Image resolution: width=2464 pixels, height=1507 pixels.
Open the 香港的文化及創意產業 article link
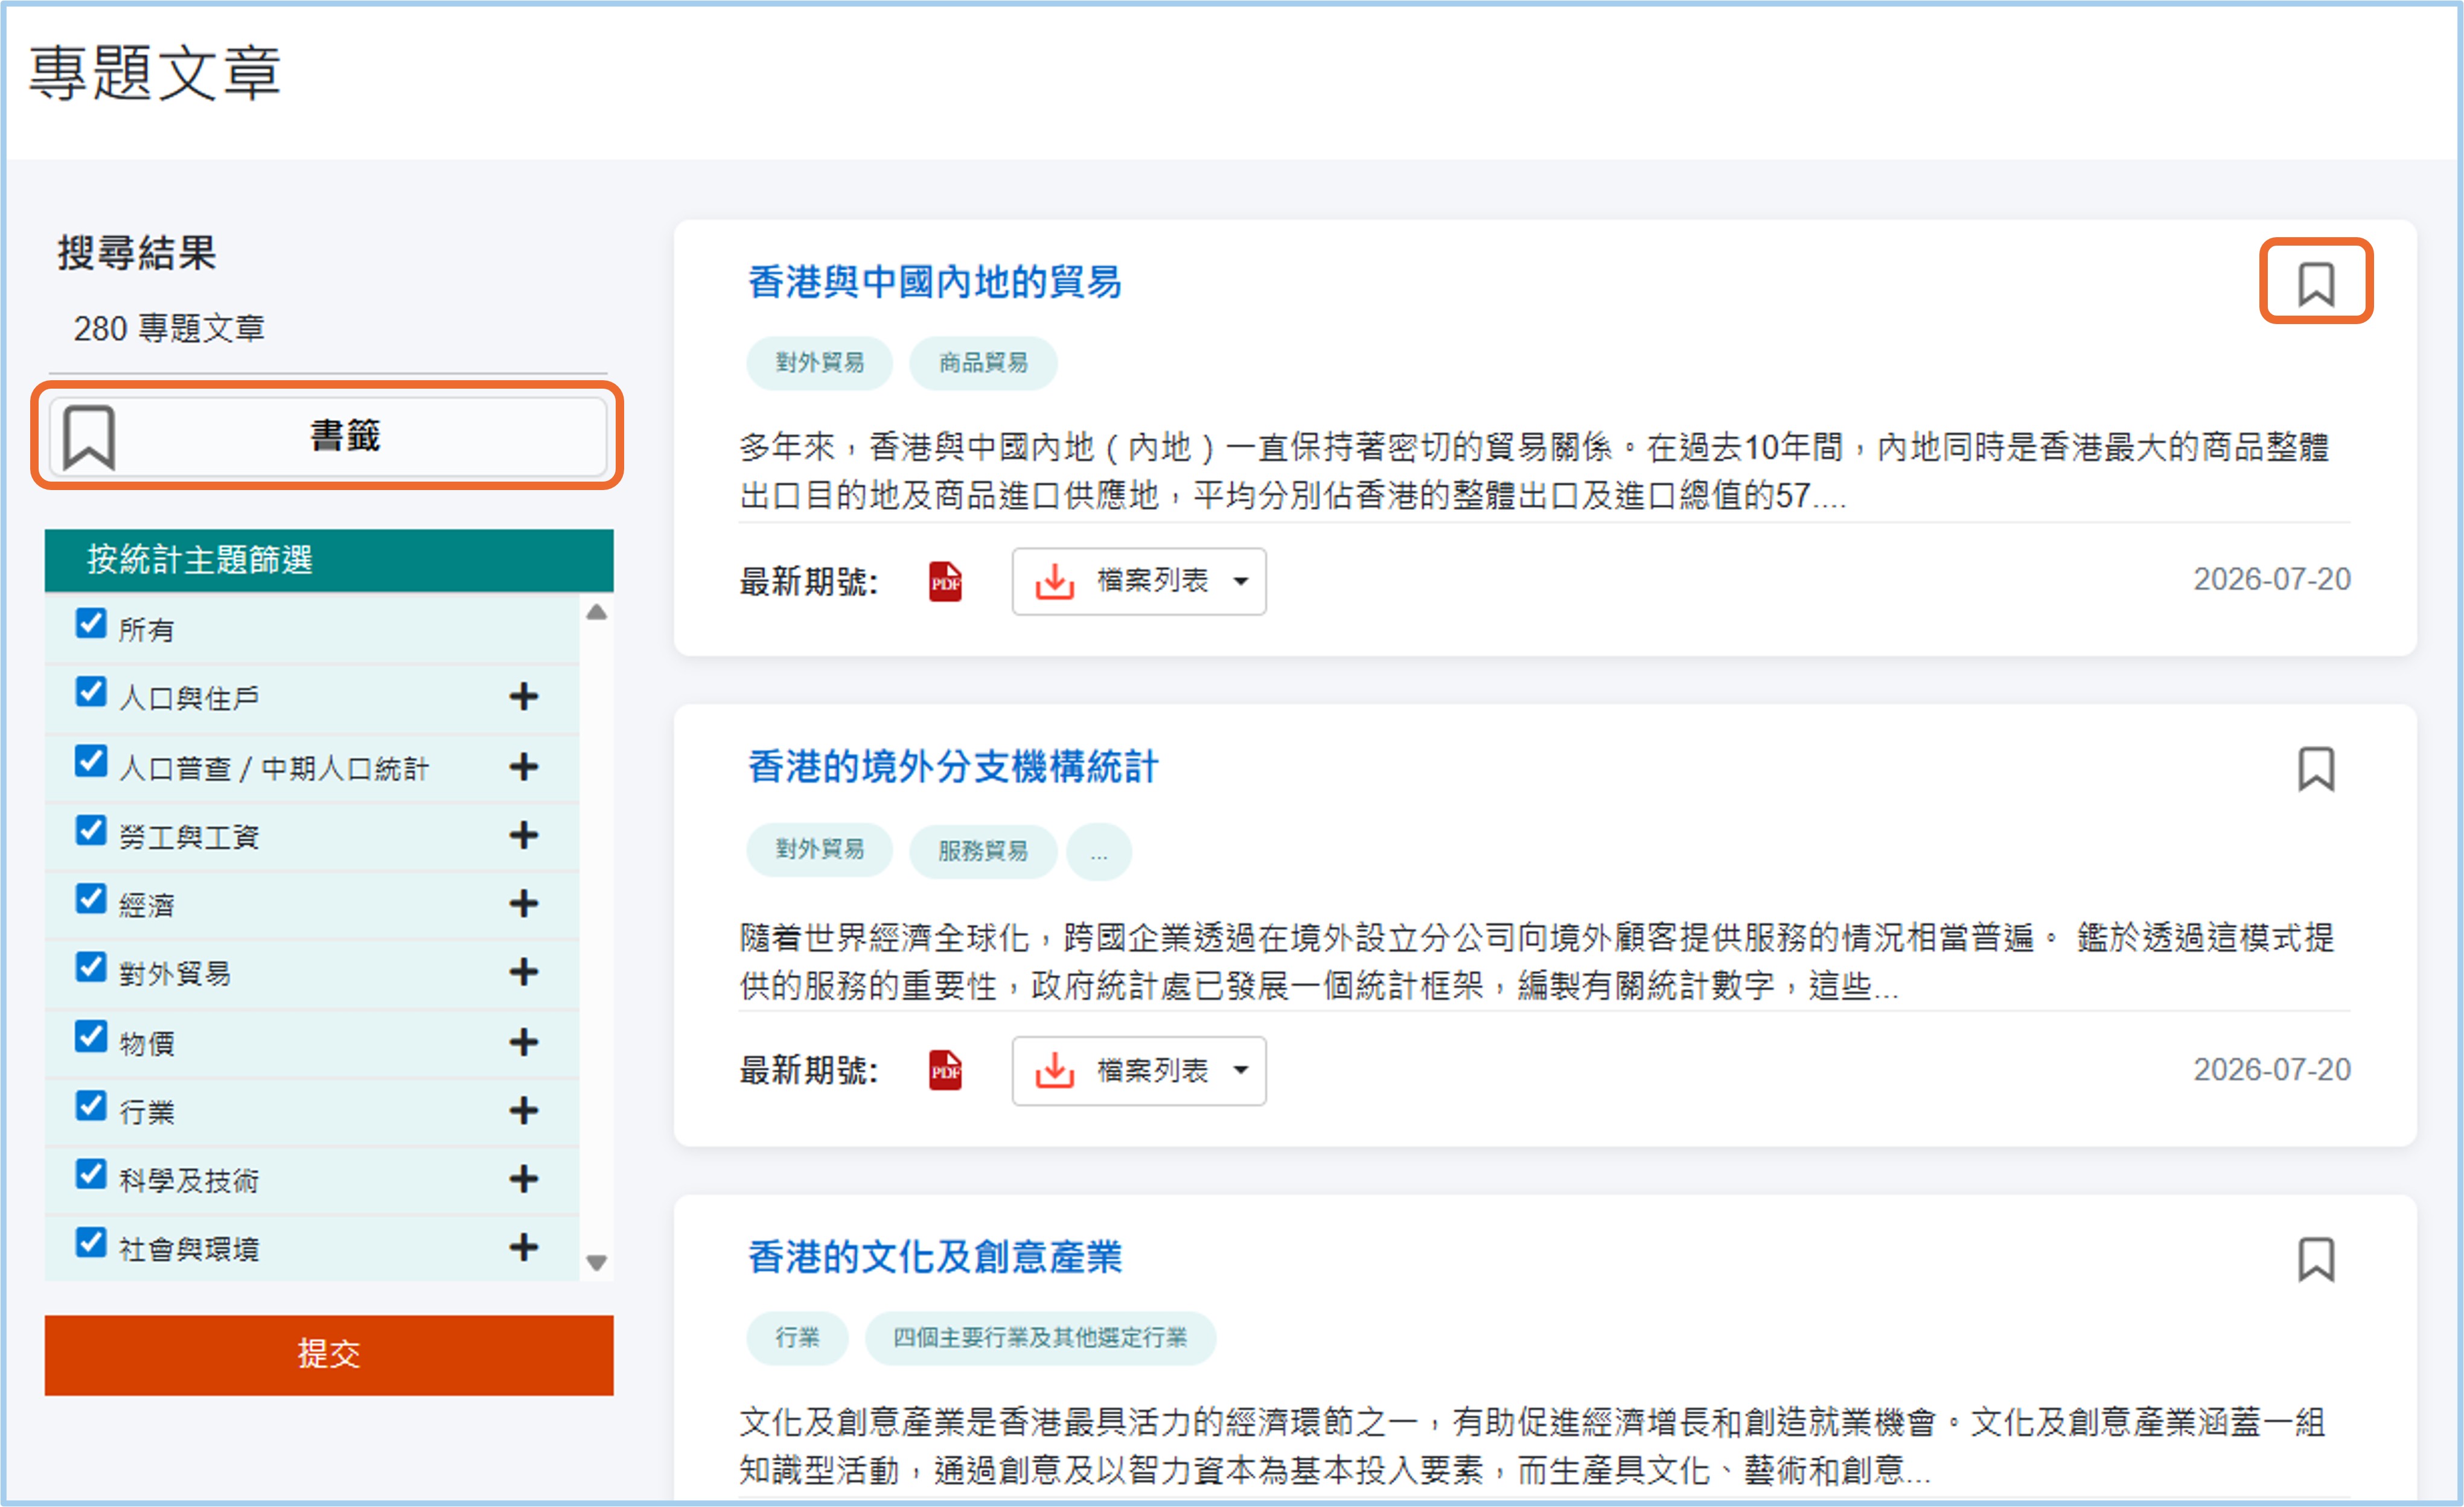[x=934, y=1257]
